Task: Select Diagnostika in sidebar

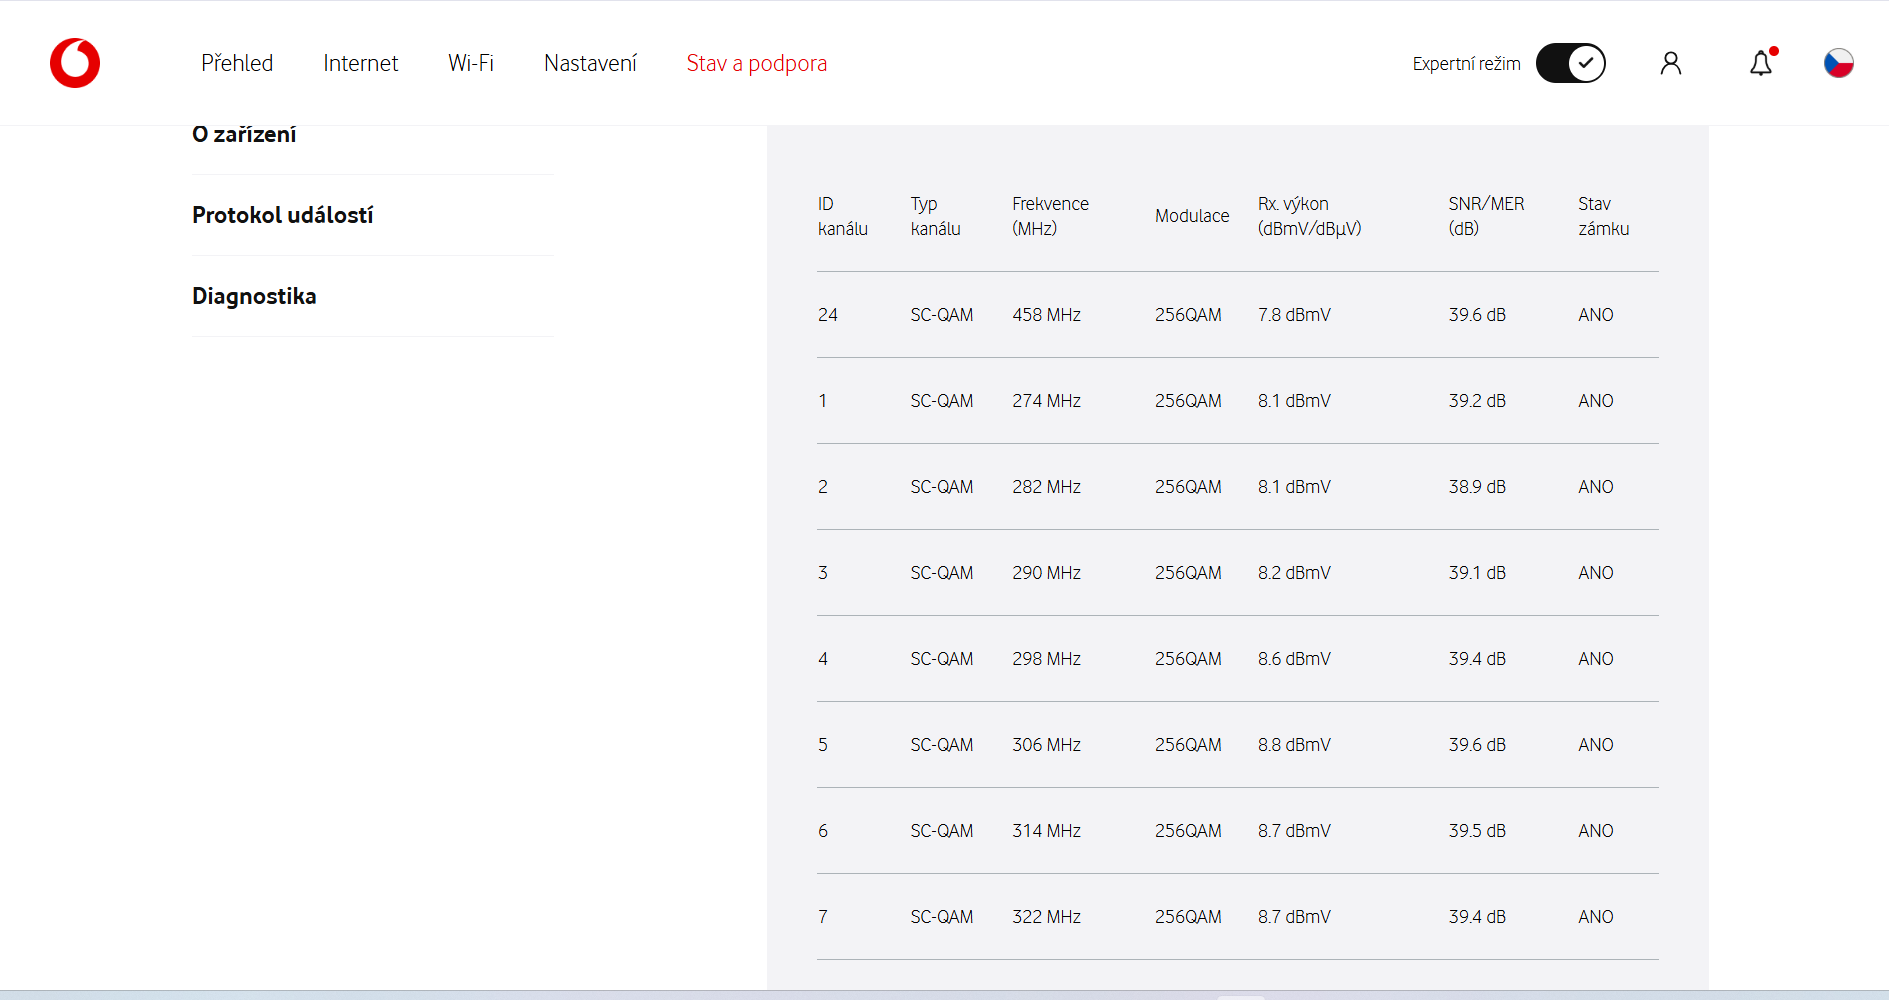Action: (254, 296)
